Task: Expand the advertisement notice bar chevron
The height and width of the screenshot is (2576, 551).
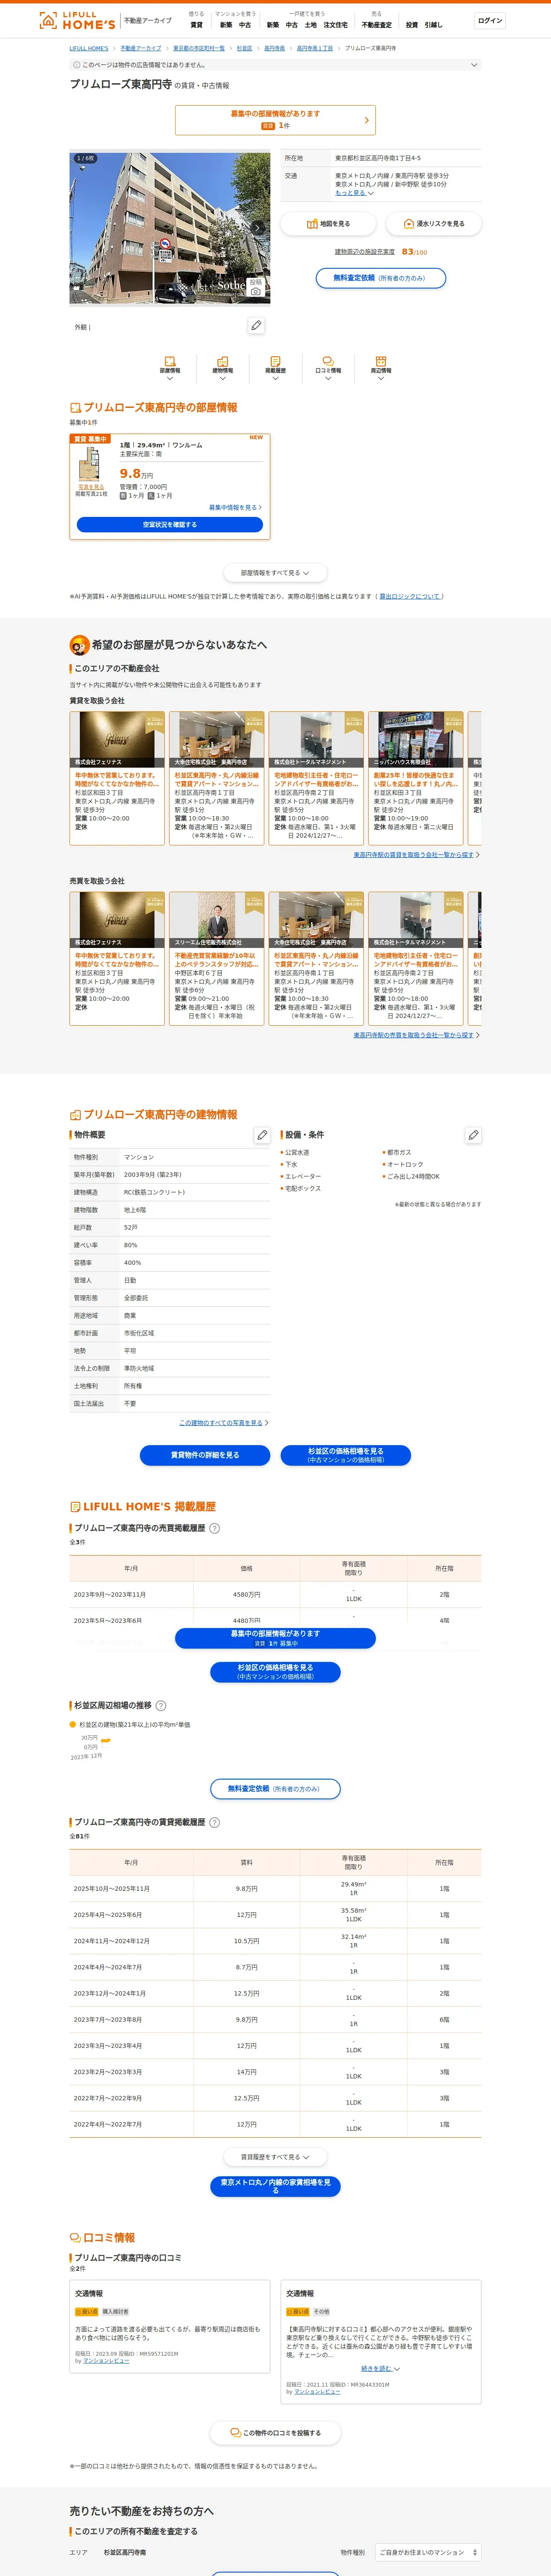Action: 474,65
